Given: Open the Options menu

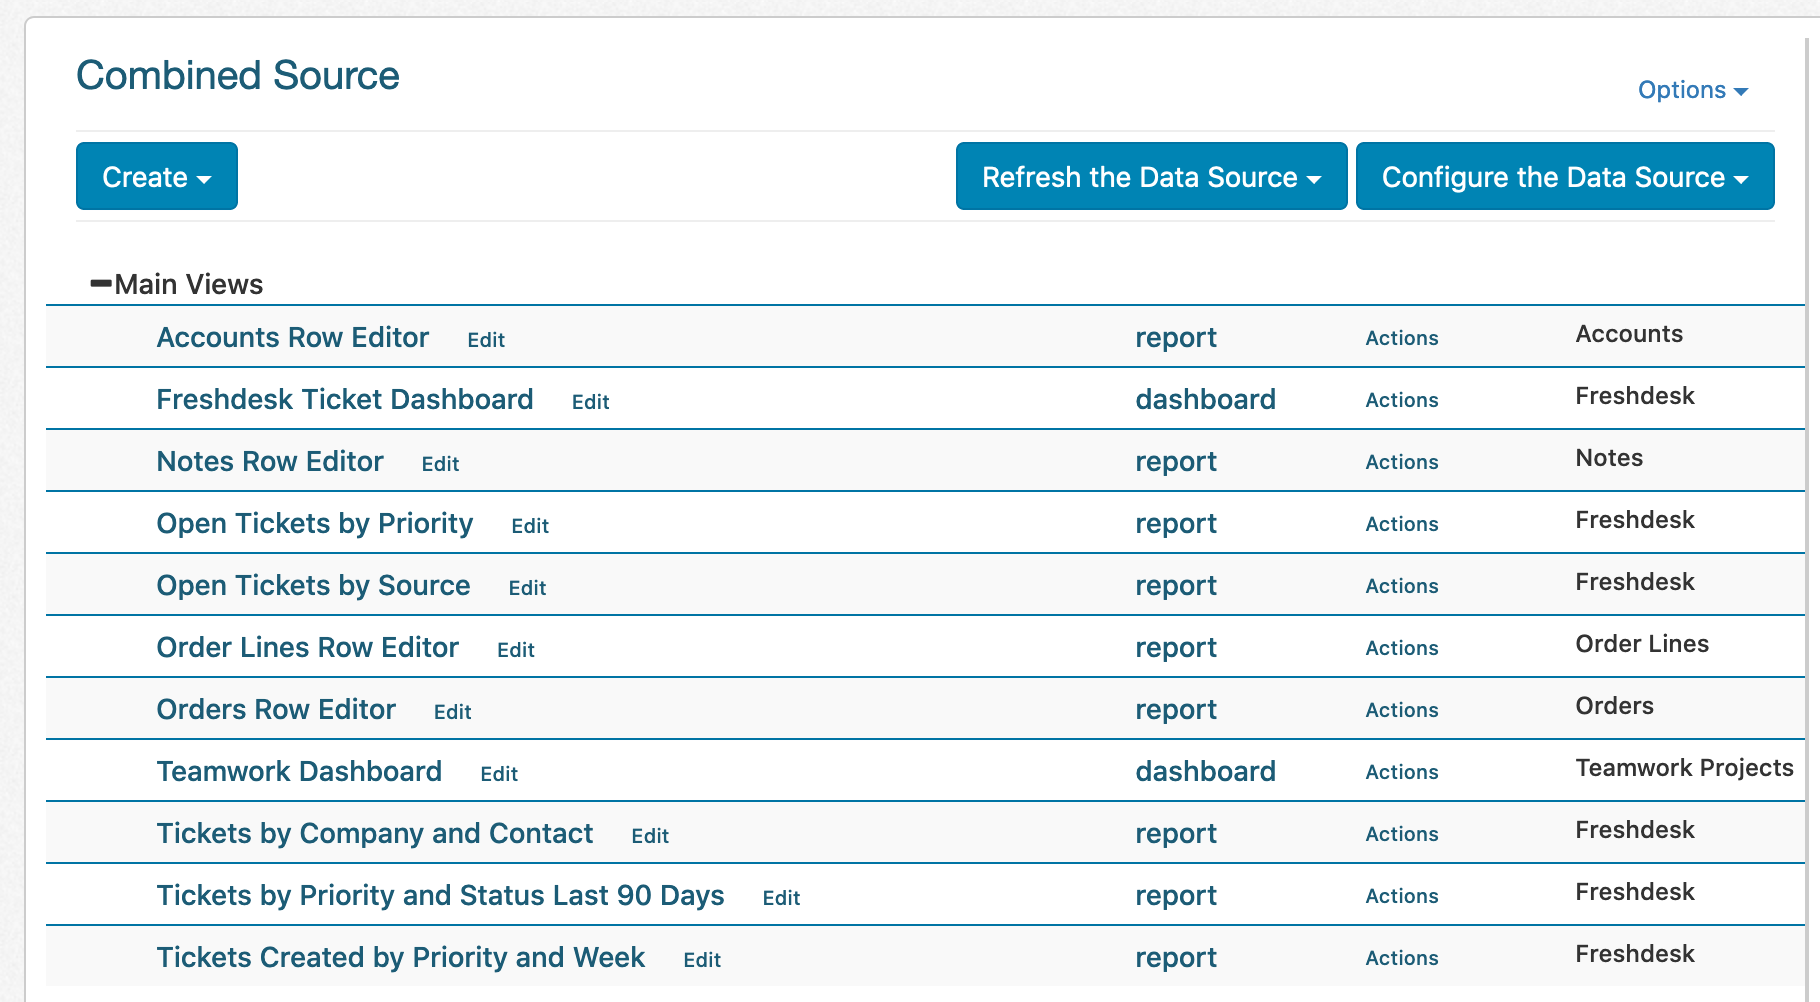Looking at the screenshot, I should (x=1692, y=90).
